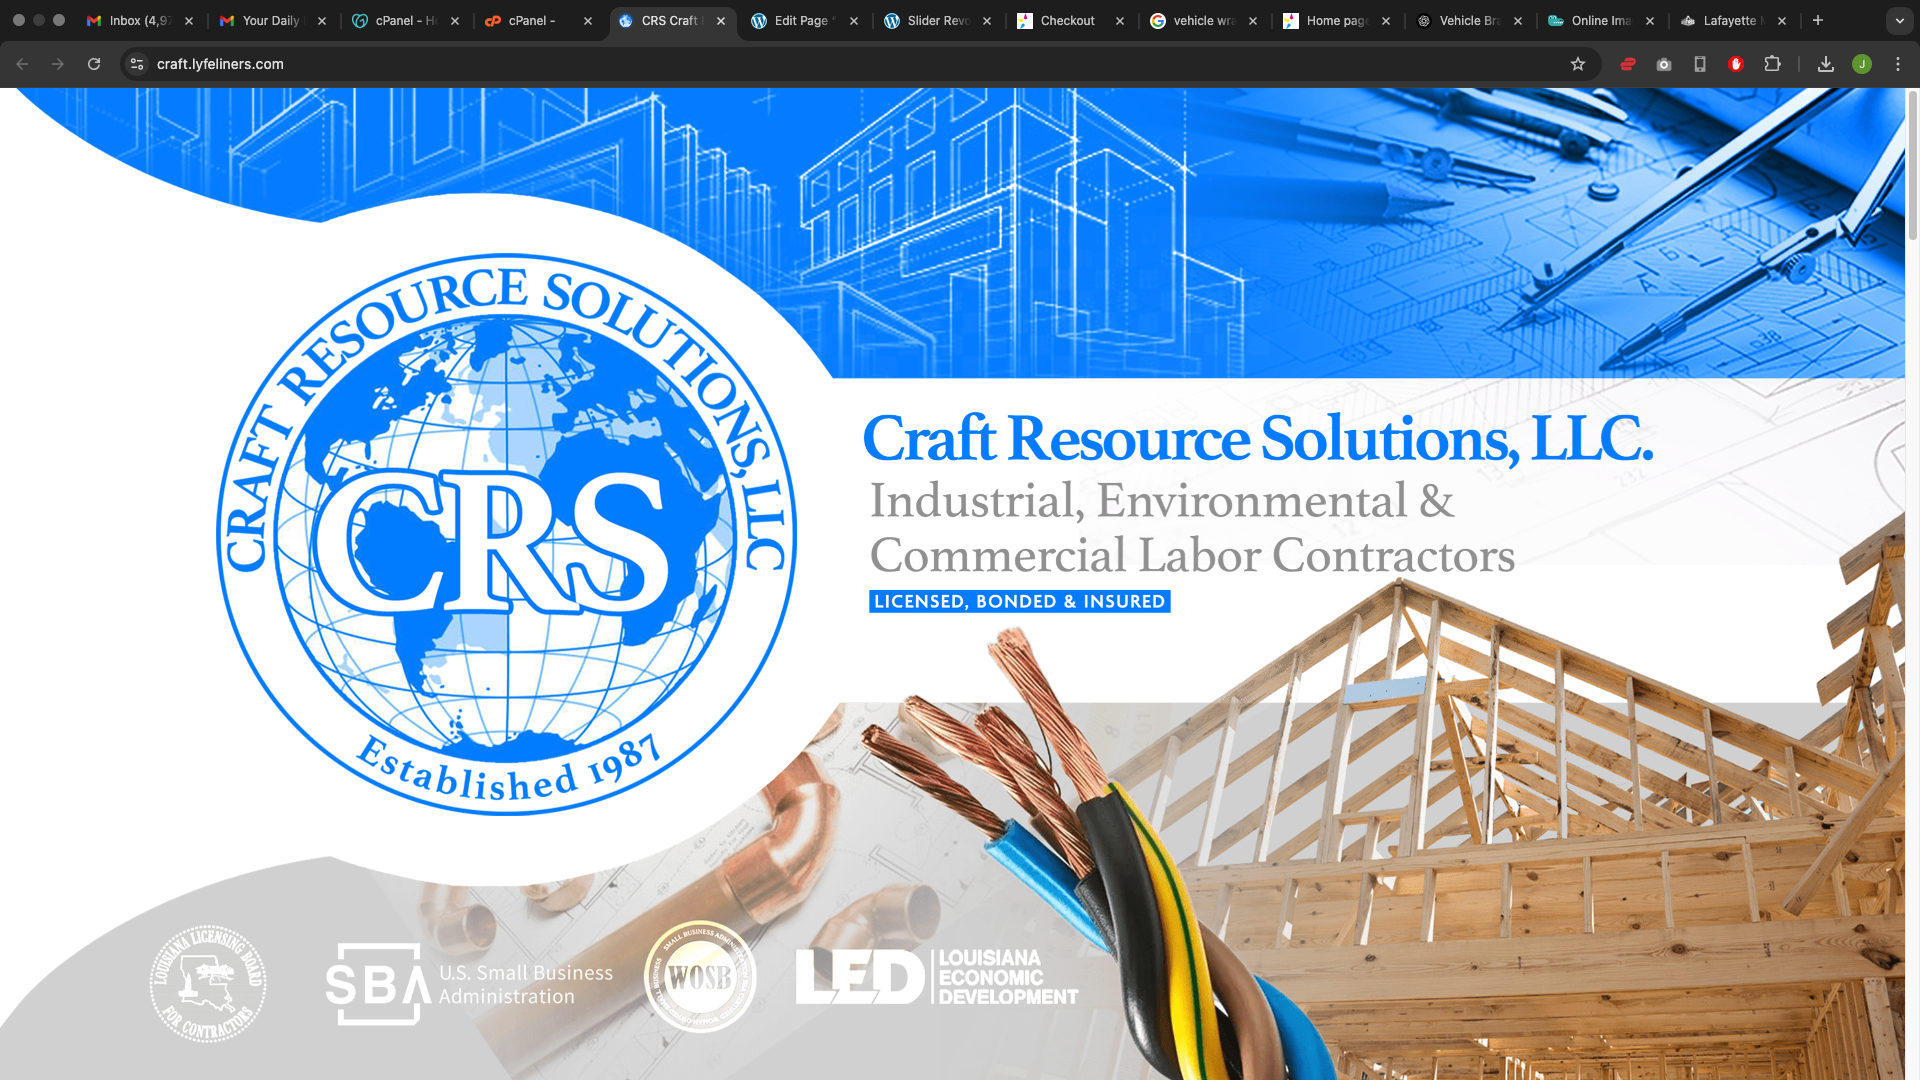Click the U.S. Small Business Administration logo
Screen dimensions: 1920x1080
[x=469, y=984]
